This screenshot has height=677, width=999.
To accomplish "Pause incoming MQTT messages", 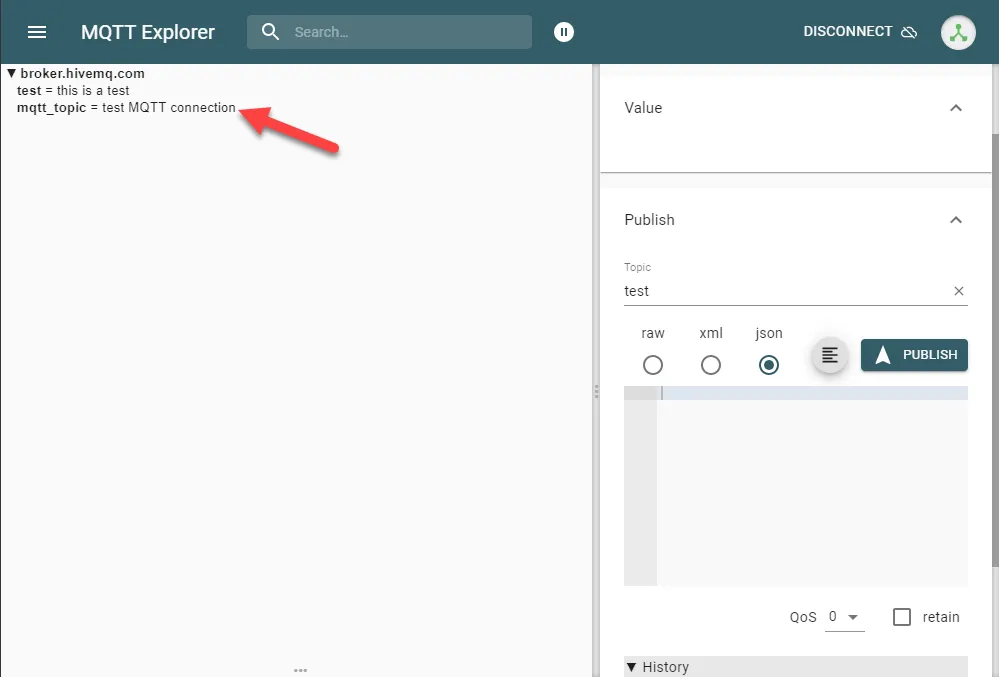I will (563, 31).
